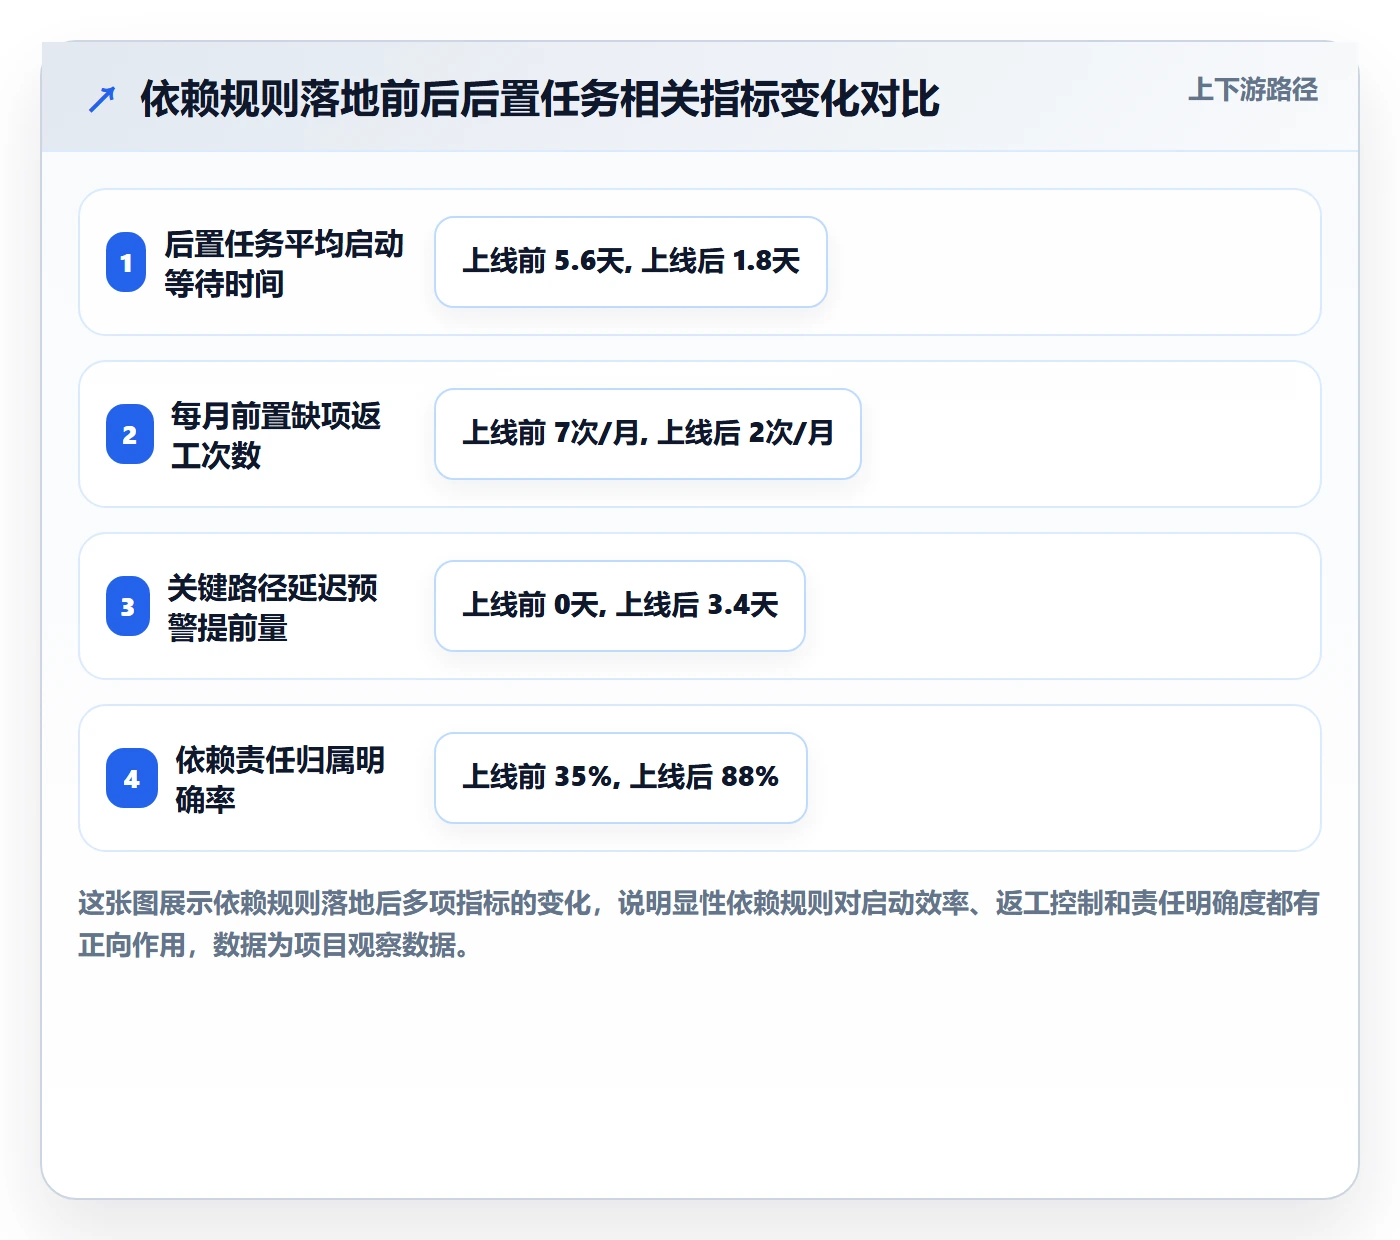Click the title 依赖规则落地前后后置任务相关指标变化对比
The image size is (1400, 1240).
point(540,99)
